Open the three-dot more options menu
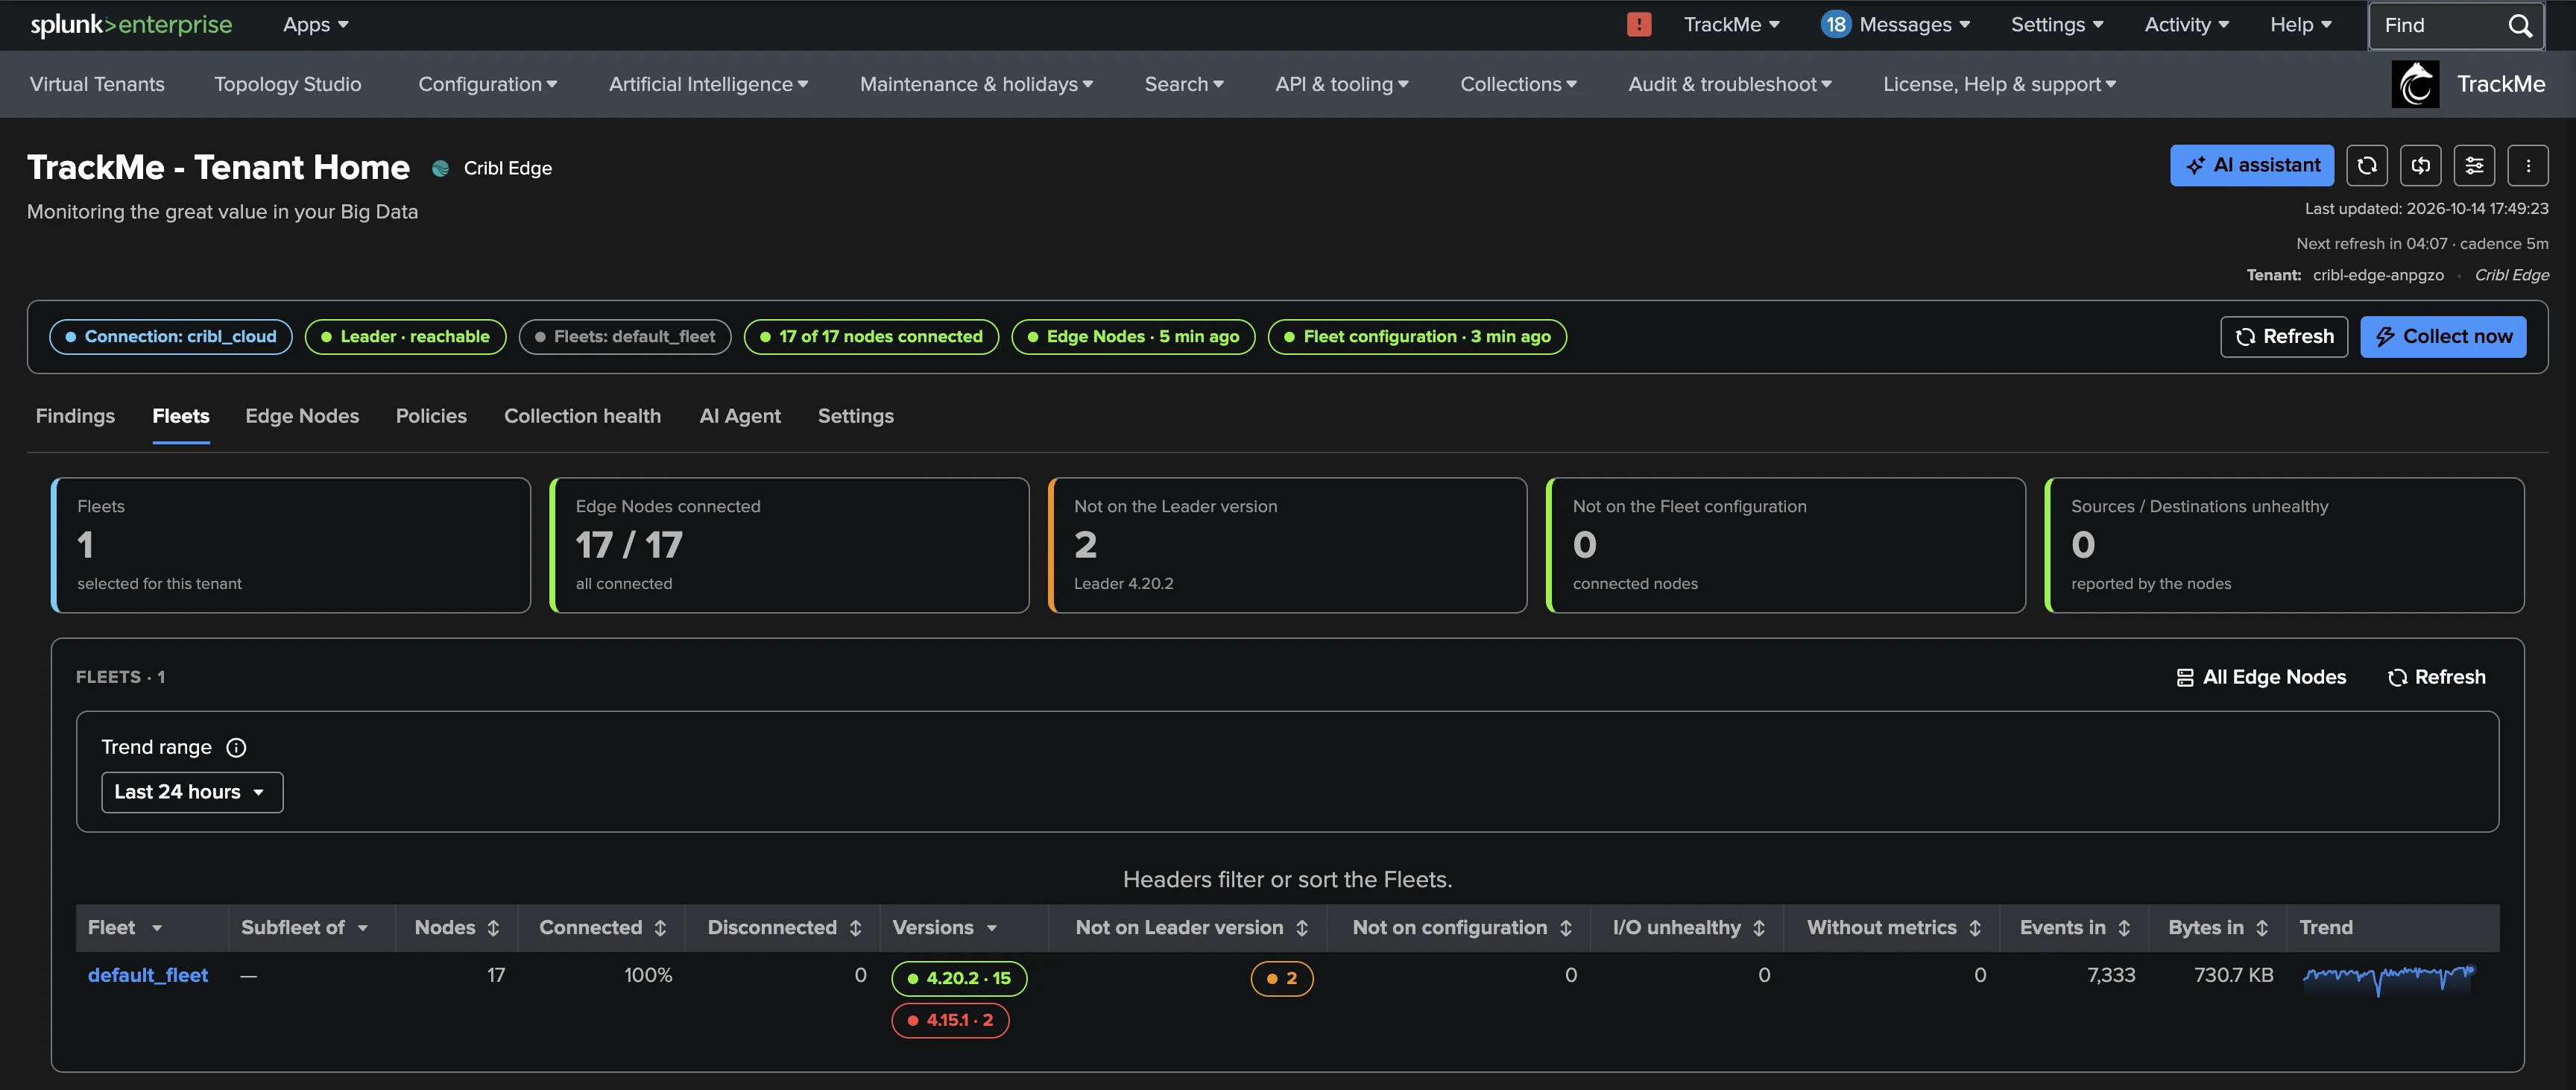2576x1090 pixels. click(2528, 165)
